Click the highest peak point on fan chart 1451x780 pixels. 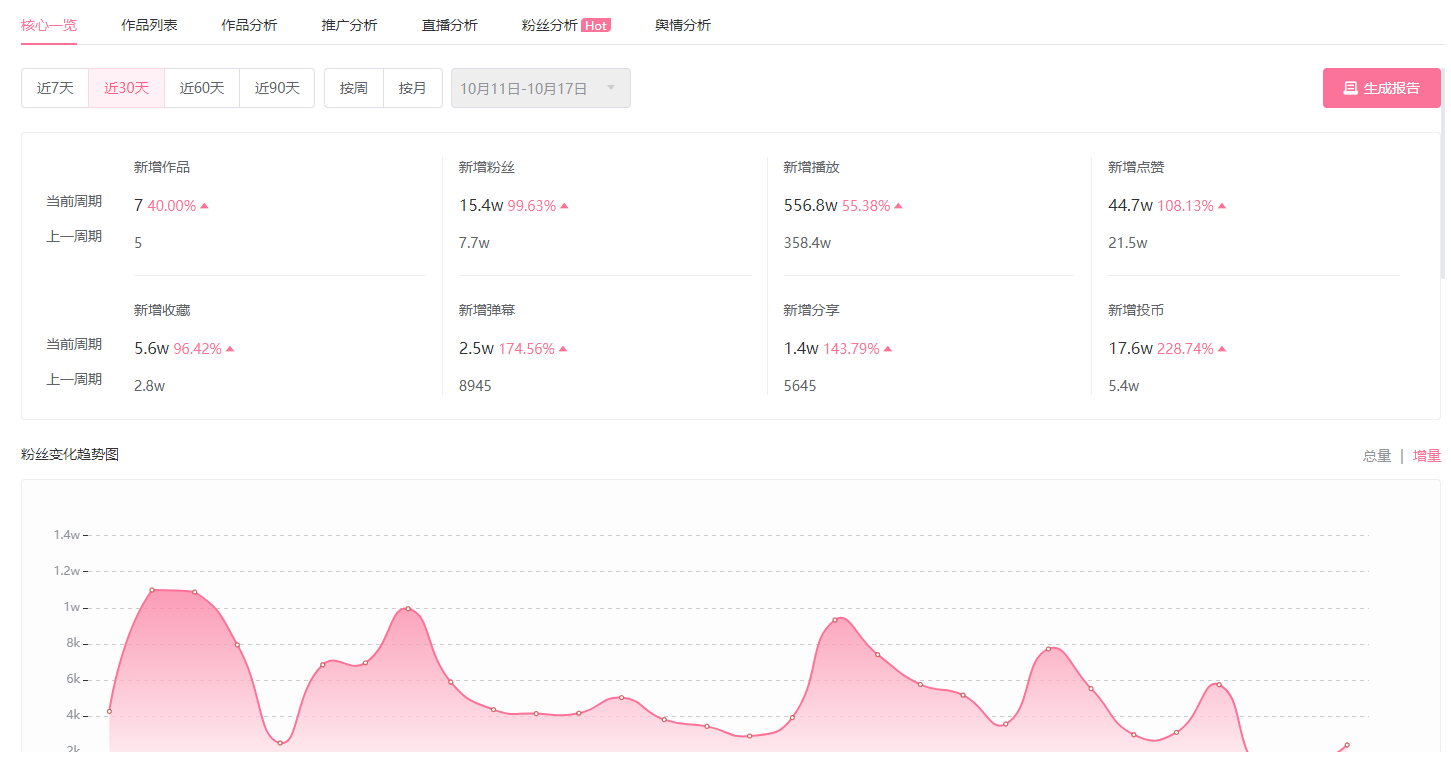click(x=152, y=590)
